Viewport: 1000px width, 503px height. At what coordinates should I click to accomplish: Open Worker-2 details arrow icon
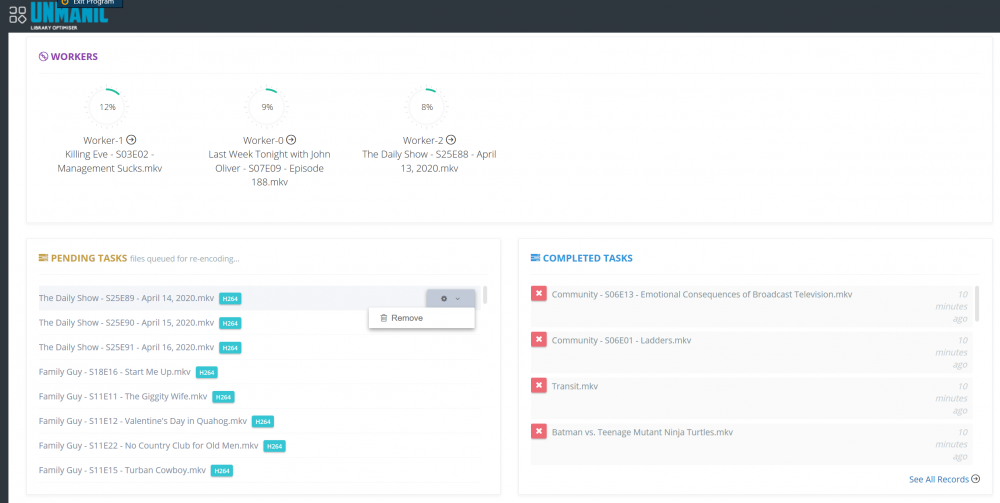(451, 140)
